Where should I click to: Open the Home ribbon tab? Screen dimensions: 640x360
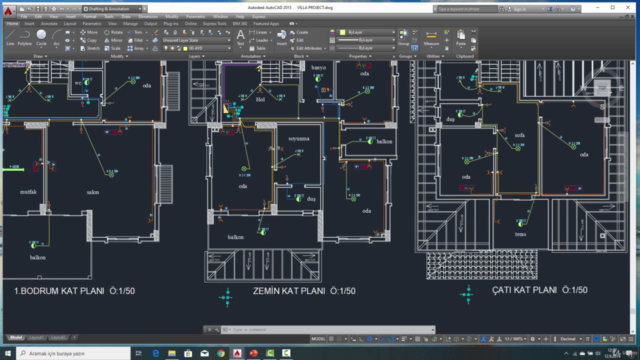pyautogui.click(x=12, y=24)
